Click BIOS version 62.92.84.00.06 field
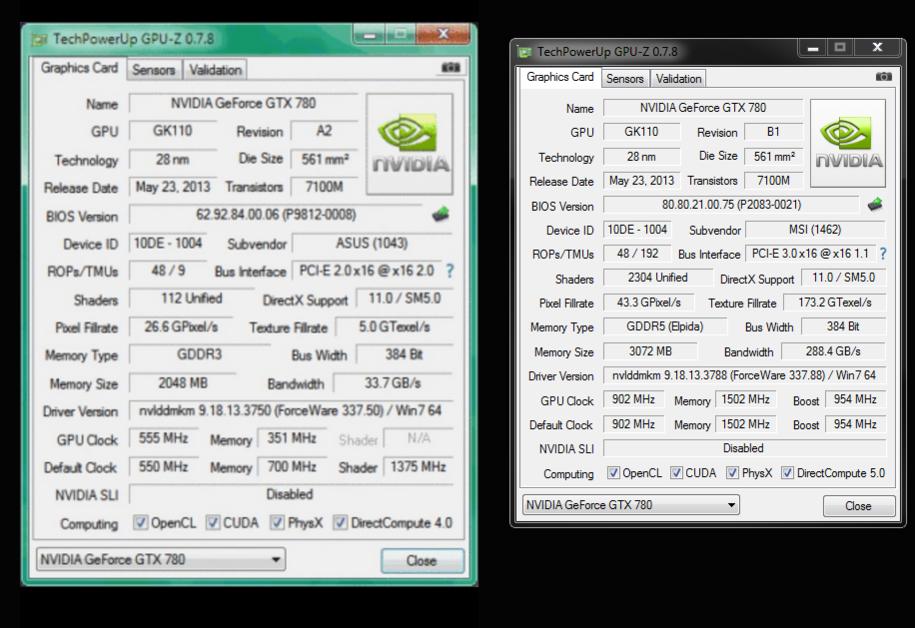 (x=275, y=215)
